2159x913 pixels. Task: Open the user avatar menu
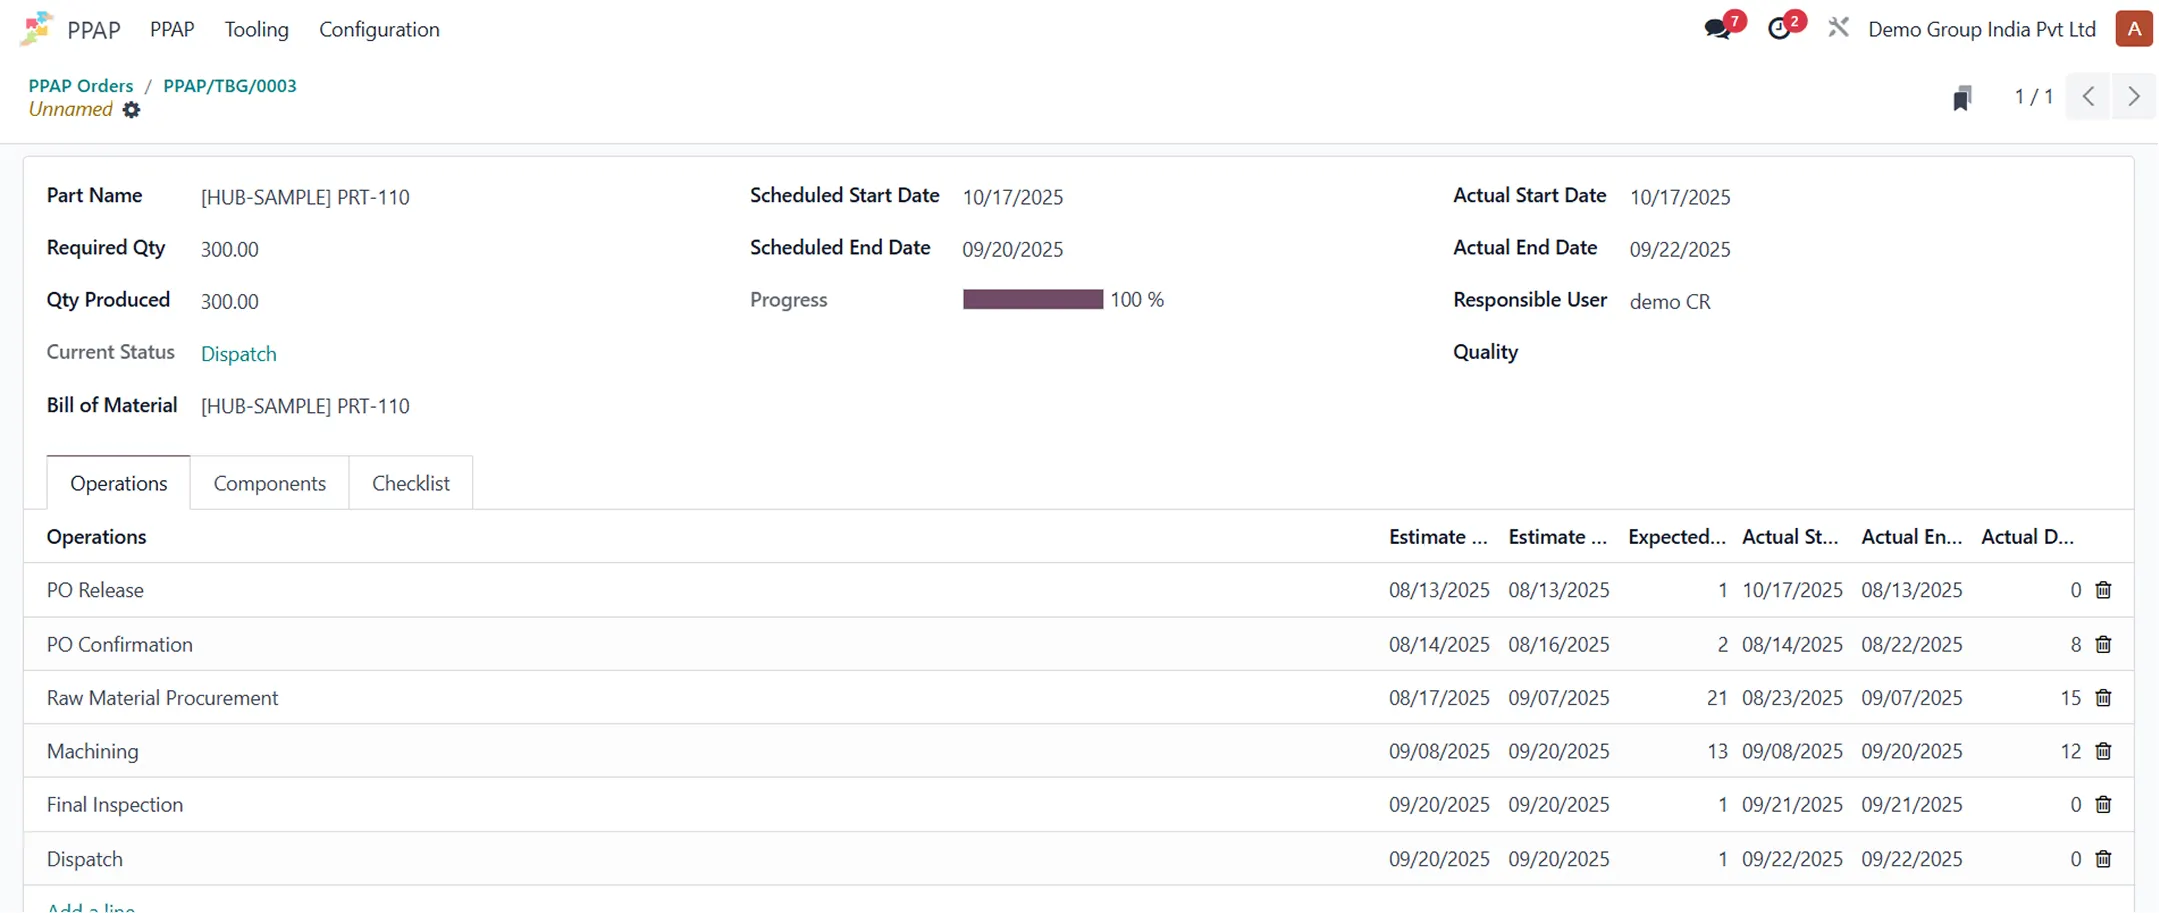coord(2133,29)
